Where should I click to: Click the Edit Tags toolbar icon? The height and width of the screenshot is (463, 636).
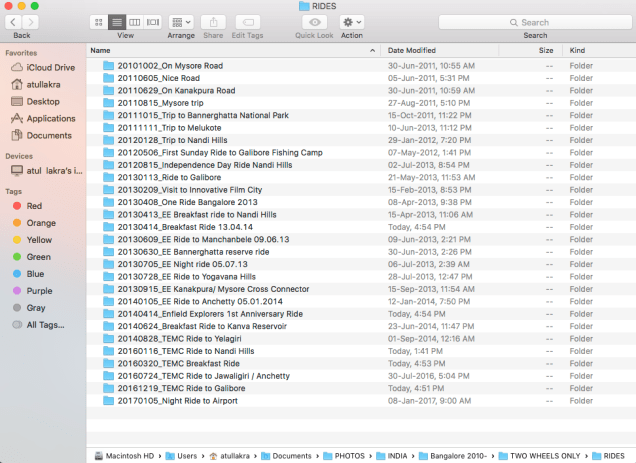247,21
